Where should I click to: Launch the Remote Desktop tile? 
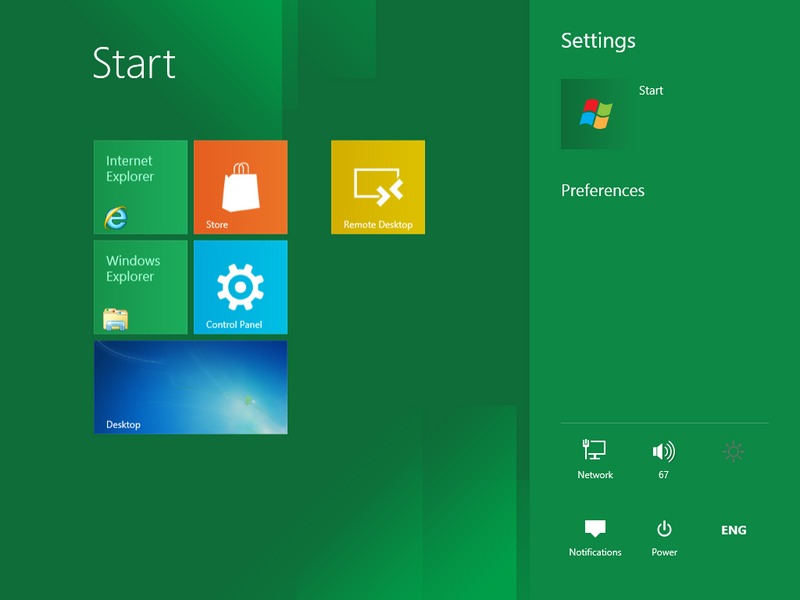pyautogui.click(x=378, y=187)
